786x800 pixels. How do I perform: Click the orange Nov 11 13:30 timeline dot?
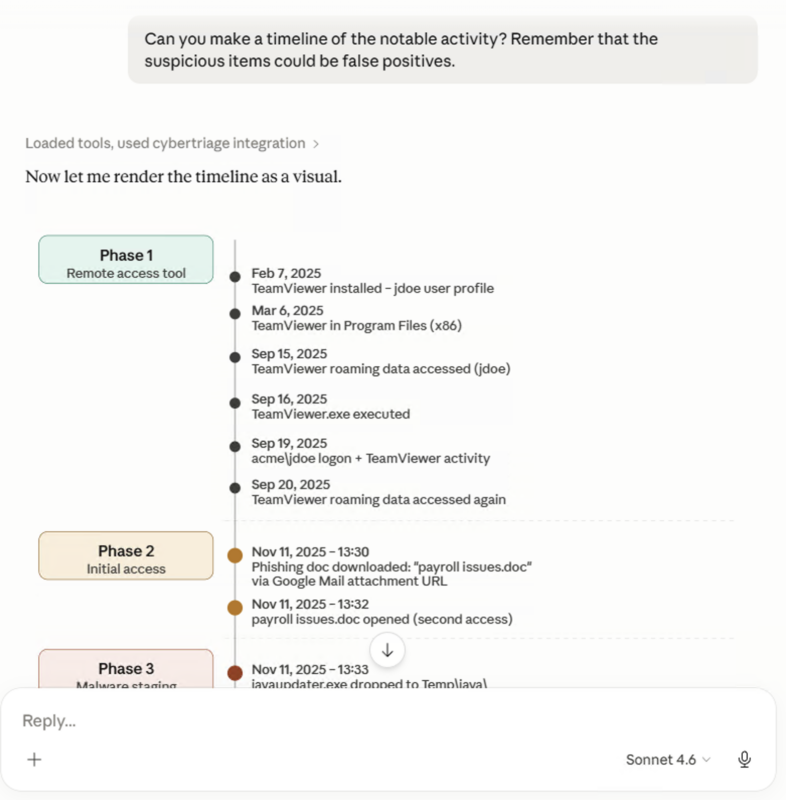coord(235,555)
